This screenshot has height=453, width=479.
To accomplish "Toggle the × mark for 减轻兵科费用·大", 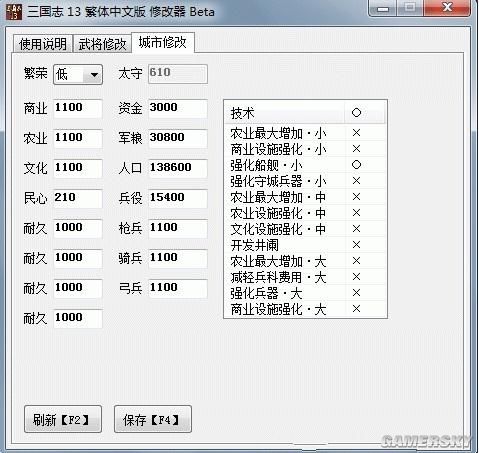I will coord(356,277).
